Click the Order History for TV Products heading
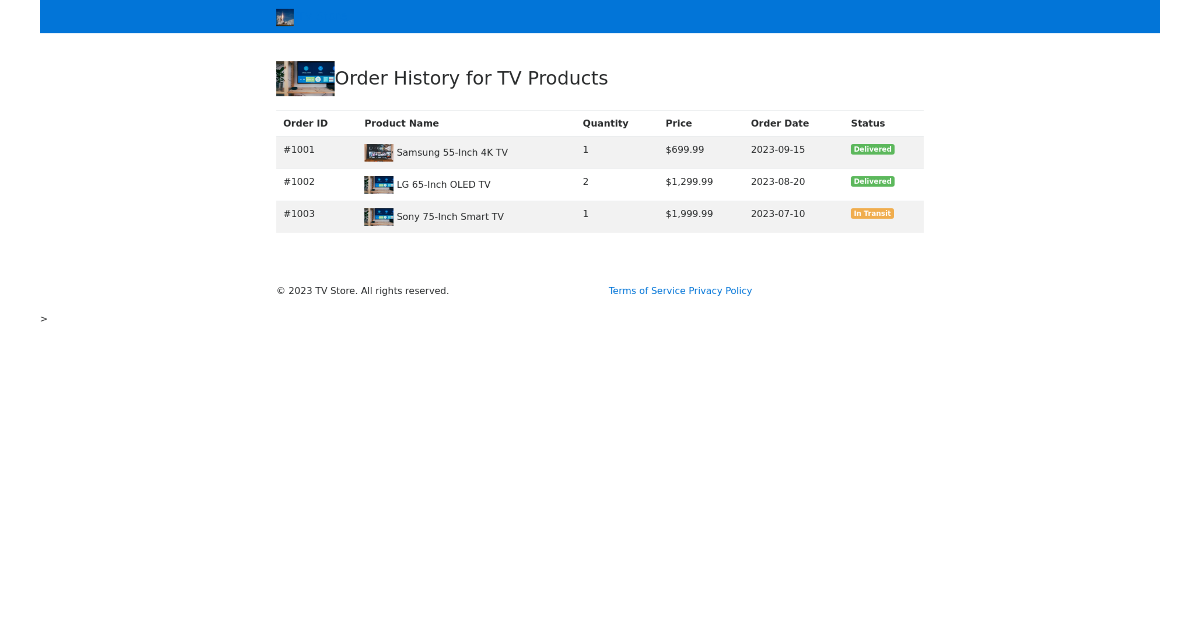 471,78
